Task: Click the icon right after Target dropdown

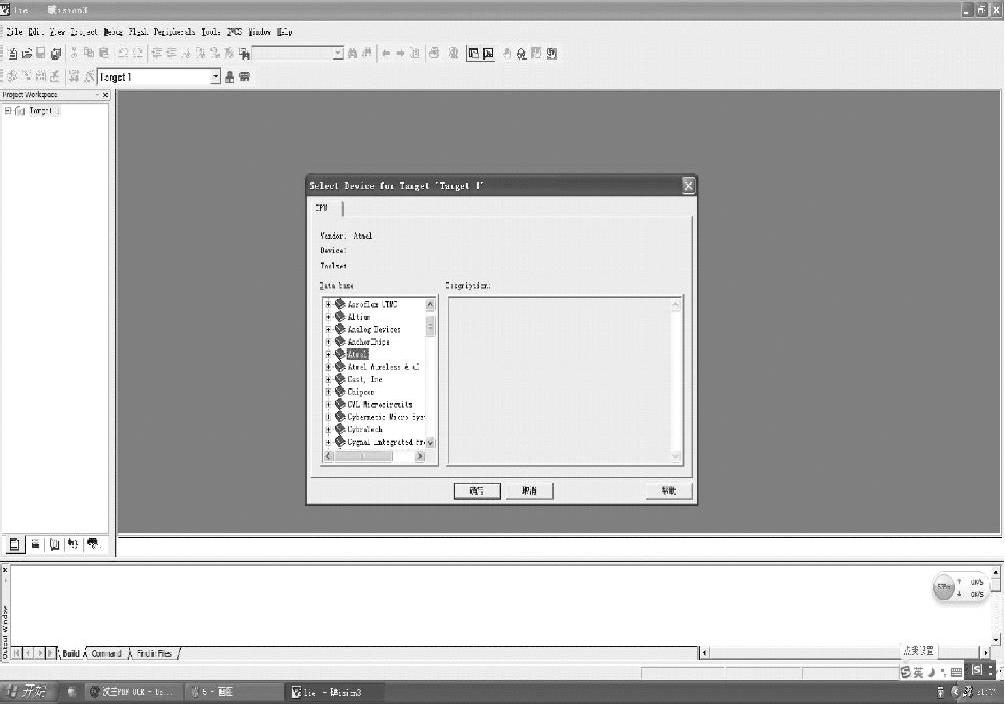Action: pos(229,77)
